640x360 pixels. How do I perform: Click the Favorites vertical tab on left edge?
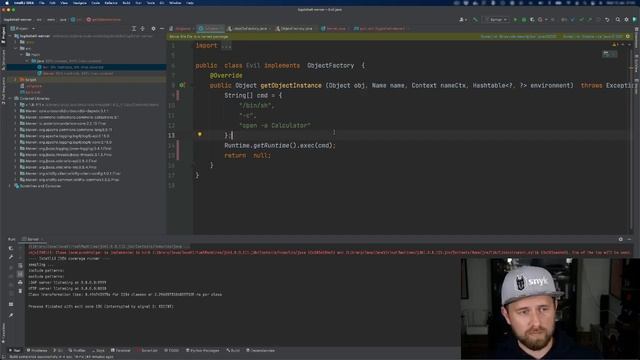tap(3, 334)
